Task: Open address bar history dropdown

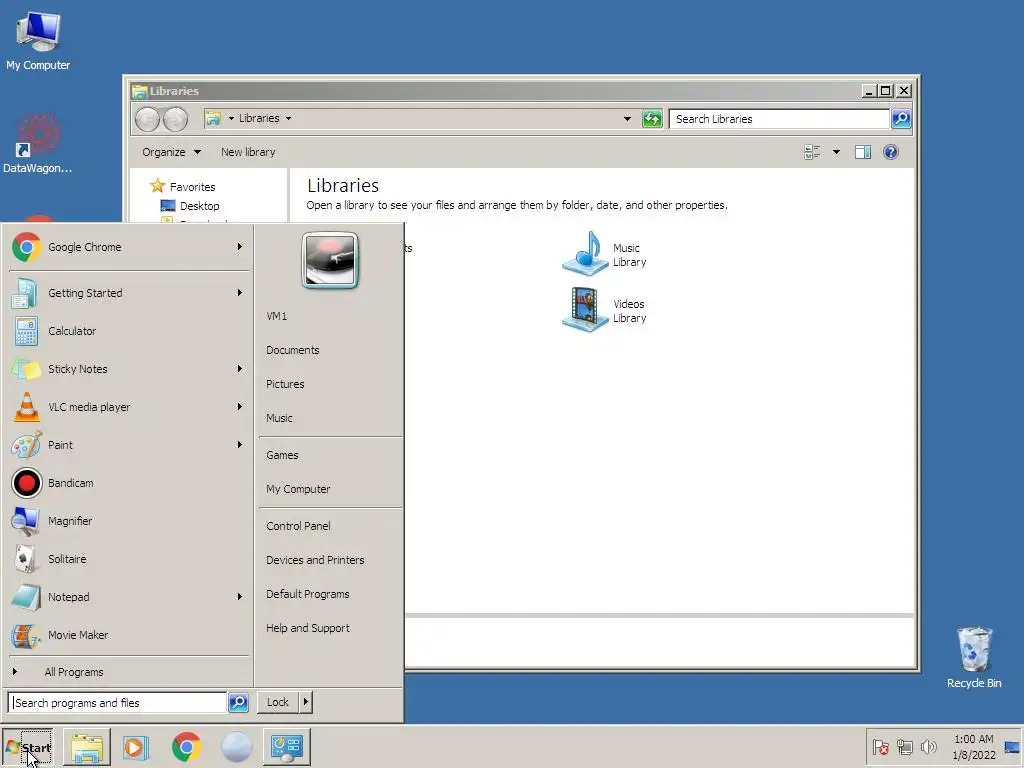Action: coord(627,119)
